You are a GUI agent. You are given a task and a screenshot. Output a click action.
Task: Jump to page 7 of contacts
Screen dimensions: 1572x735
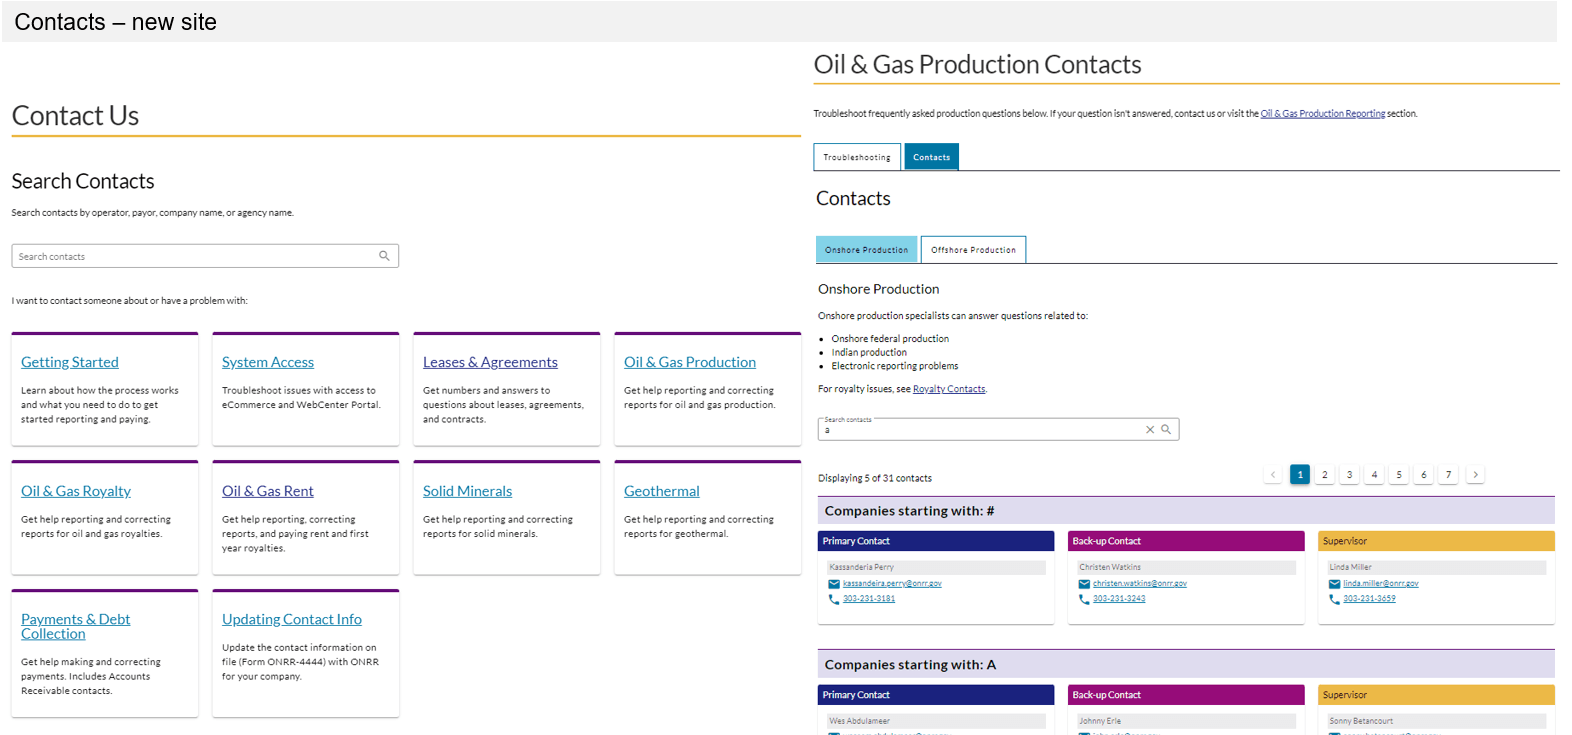(1448, 475)
